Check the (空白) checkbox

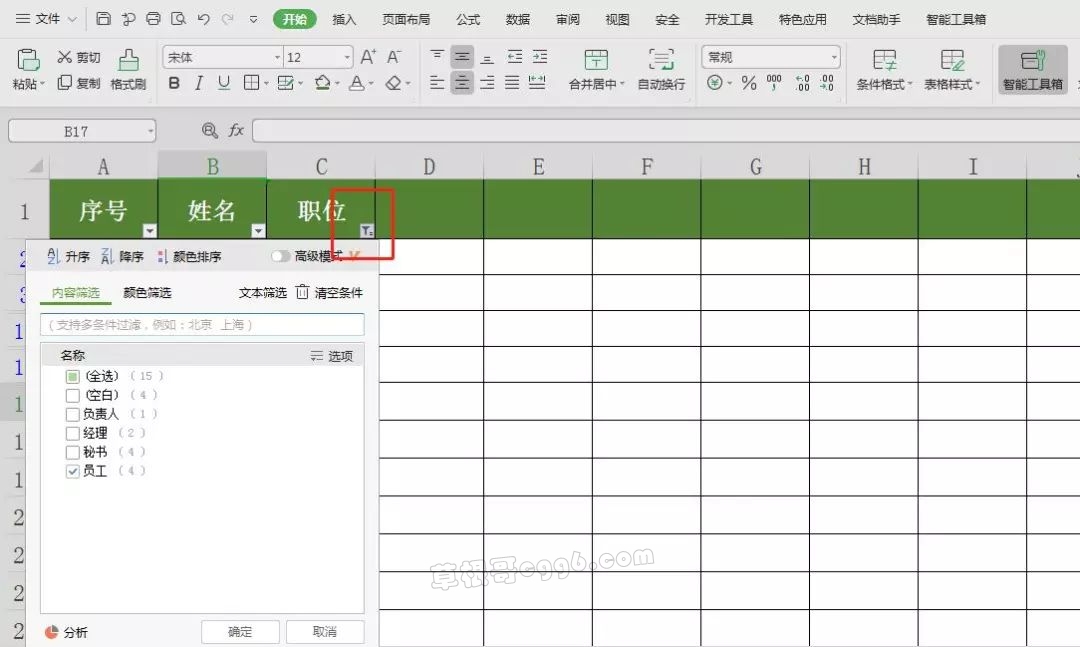(x=73, y=396)
